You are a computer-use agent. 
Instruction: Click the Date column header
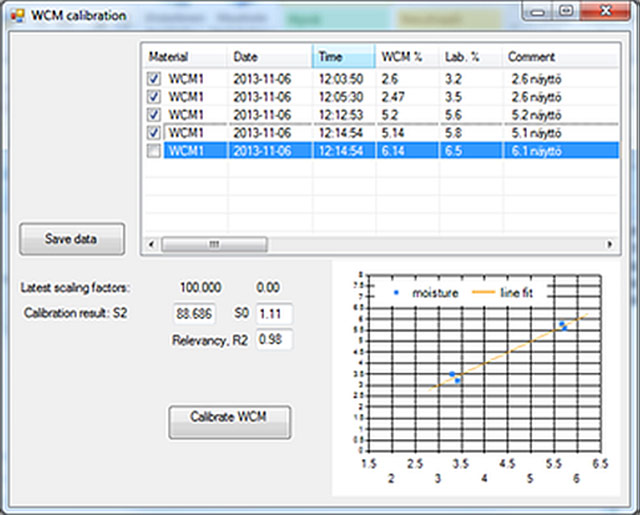[x=270, y=57]
